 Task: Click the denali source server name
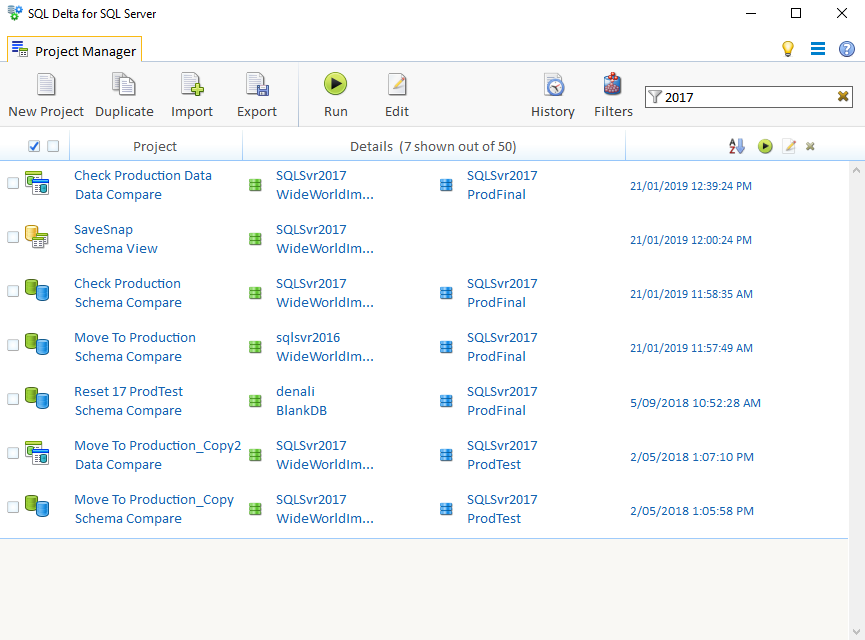(x=296, y=392)
